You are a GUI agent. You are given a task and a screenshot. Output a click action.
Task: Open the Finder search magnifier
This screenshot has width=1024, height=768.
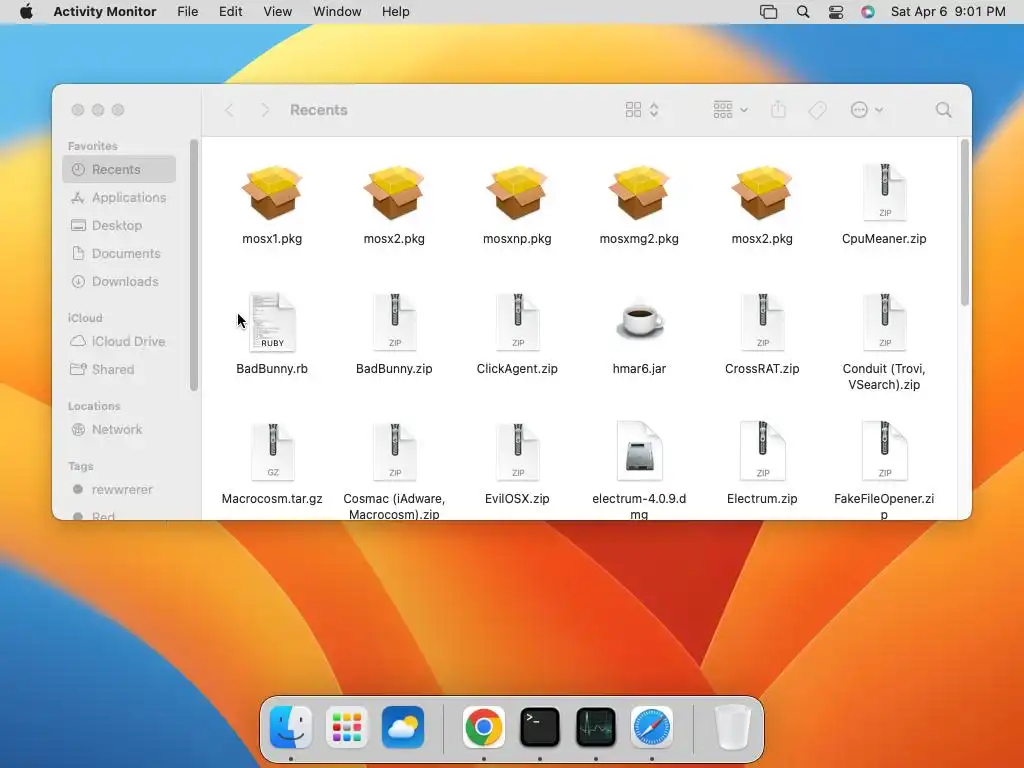(x=943, y=110)
